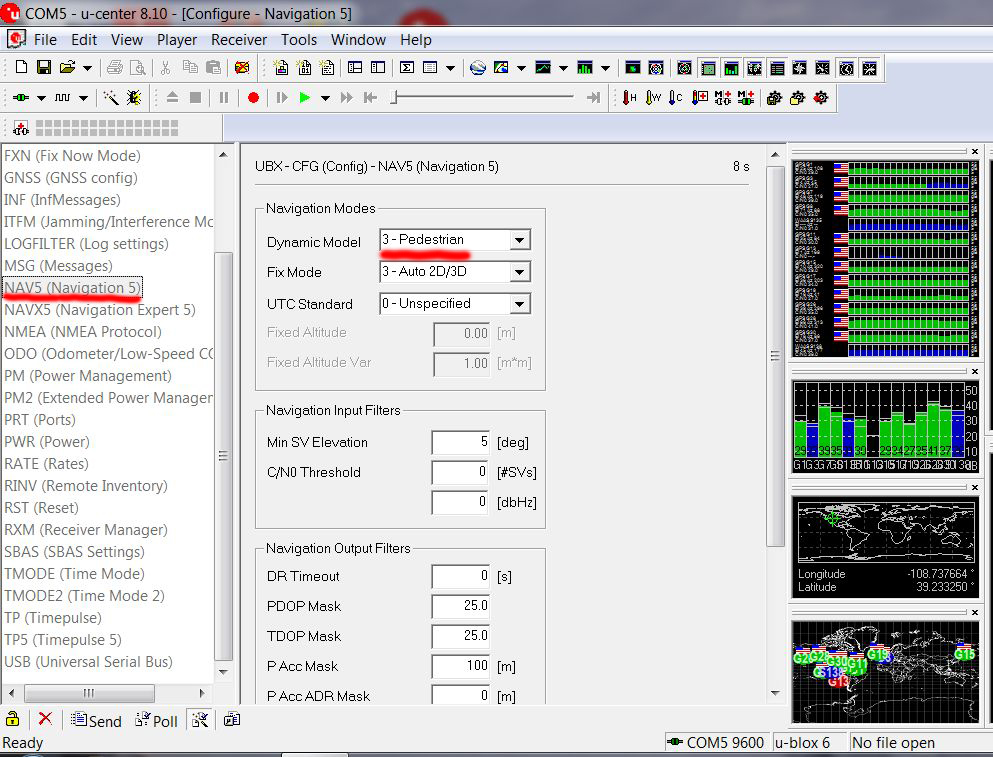Open the Receiver menu
Image resolution: width=993 pixels, height=757 pixels.
[x=239, y=40]
